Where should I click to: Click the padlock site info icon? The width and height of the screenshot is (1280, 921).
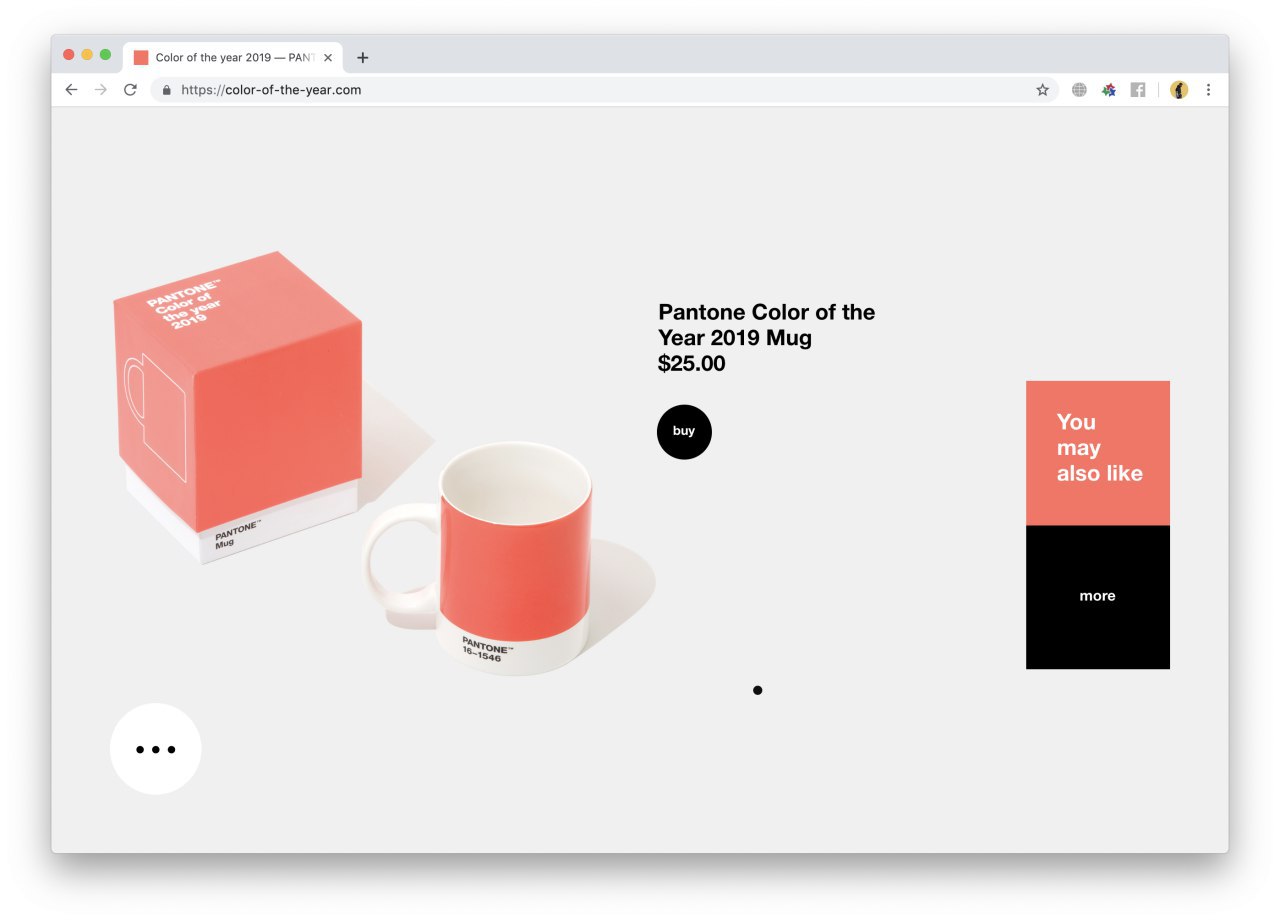coord(166,90)
